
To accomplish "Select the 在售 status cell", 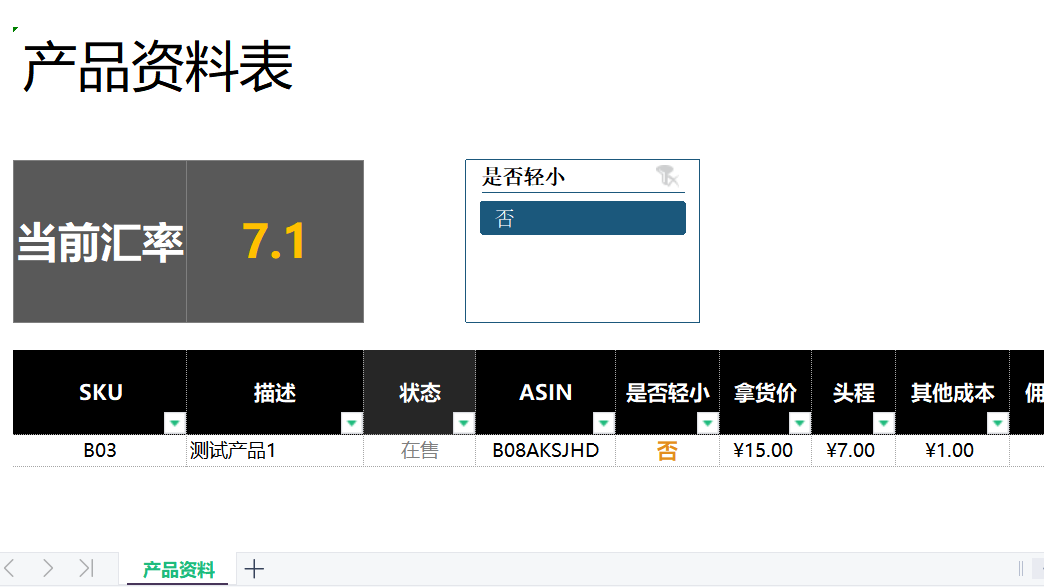I will point(419,451).
